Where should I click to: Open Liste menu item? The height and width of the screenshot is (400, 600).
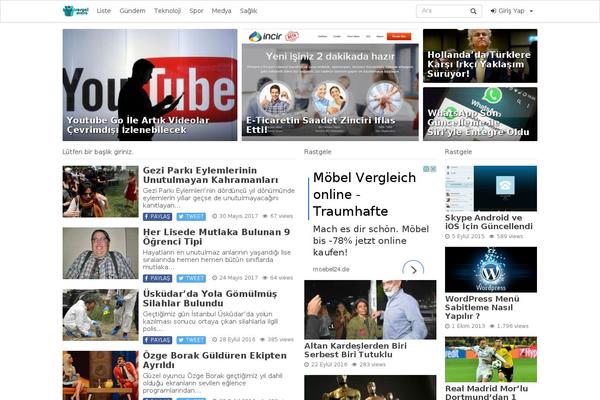coord(104,11)
